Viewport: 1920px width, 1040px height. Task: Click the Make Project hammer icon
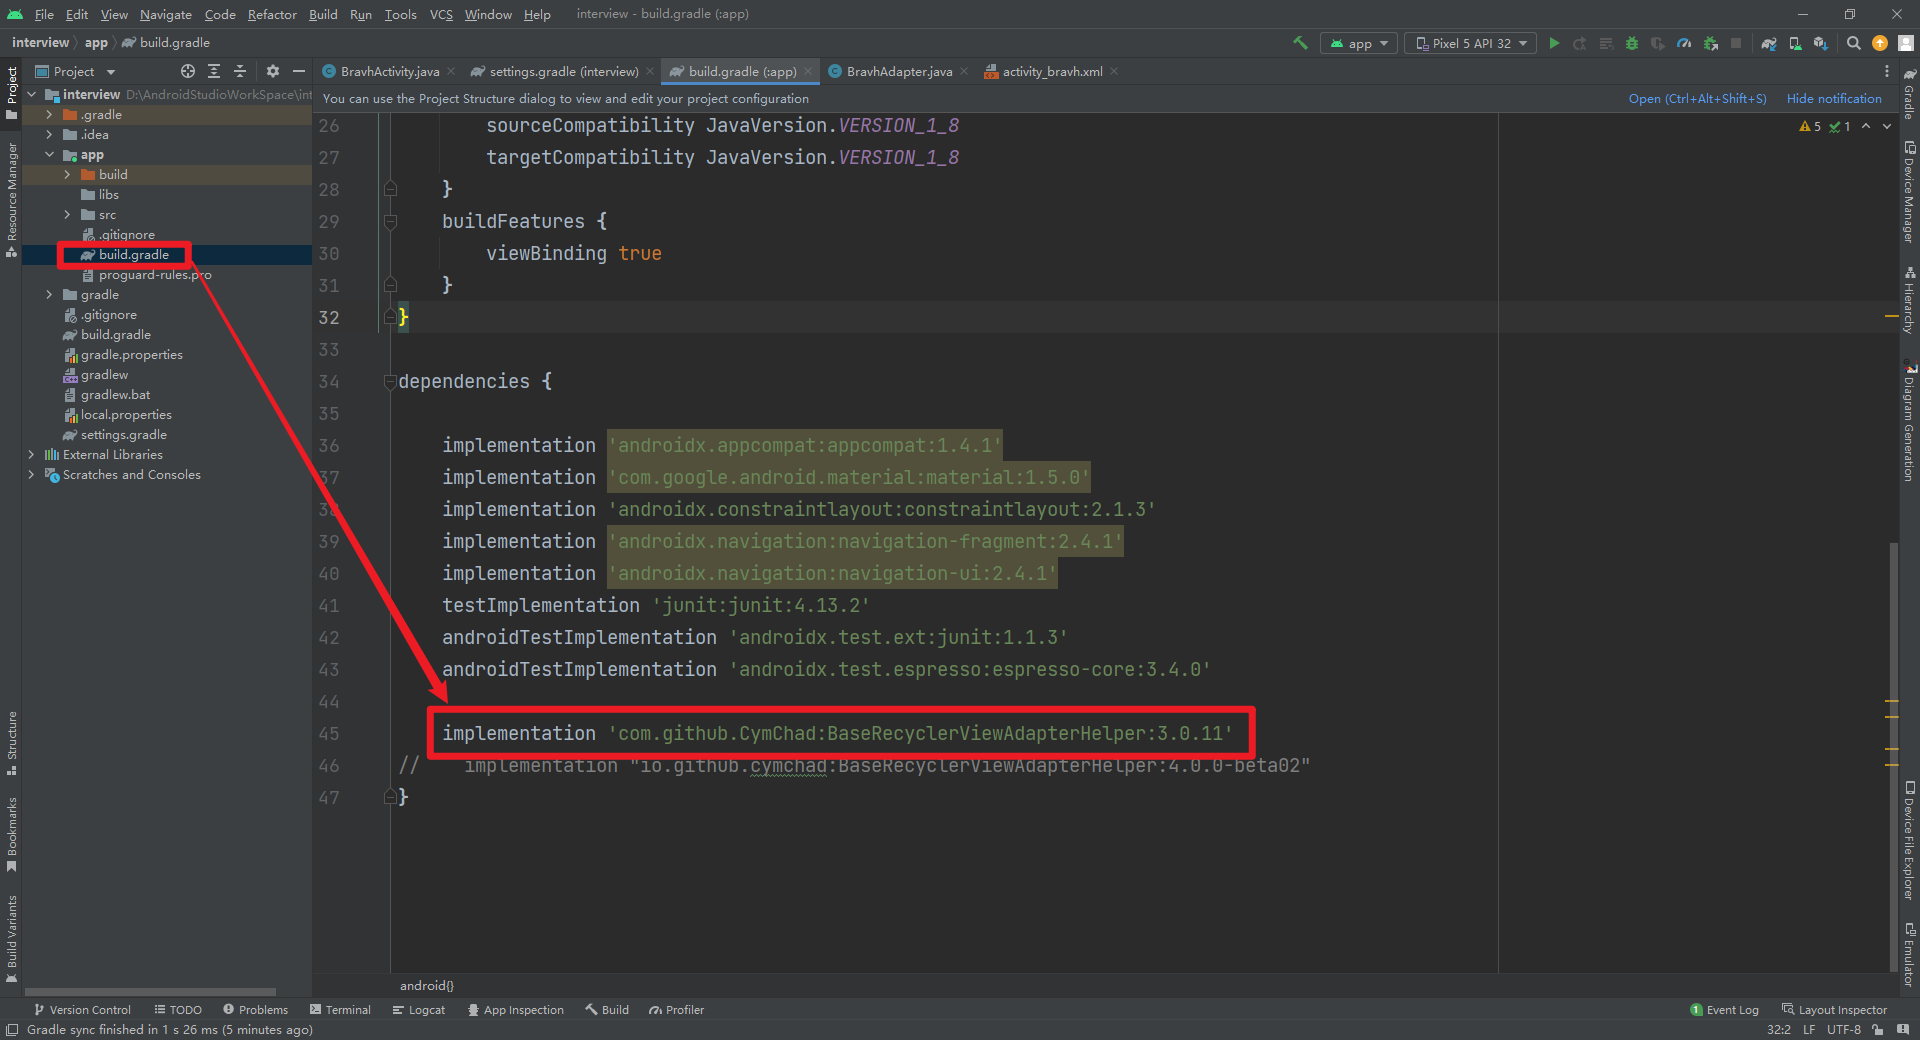click(1300, 43)
